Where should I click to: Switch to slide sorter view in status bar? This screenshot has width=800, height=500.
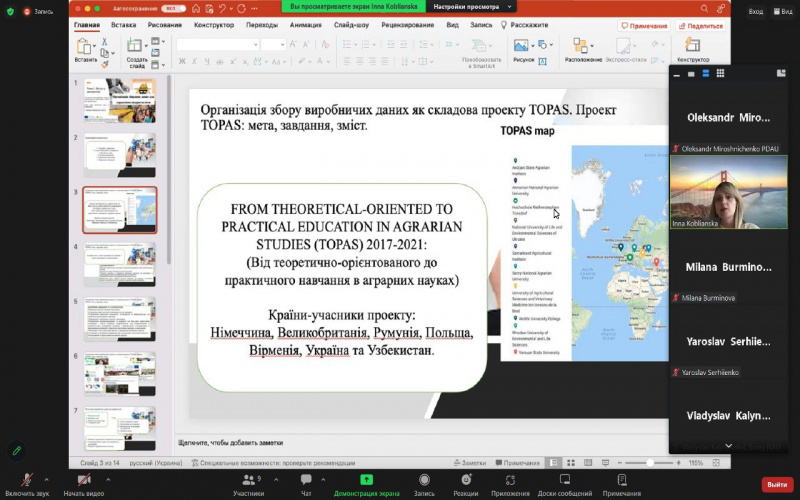tap(571, 463)
